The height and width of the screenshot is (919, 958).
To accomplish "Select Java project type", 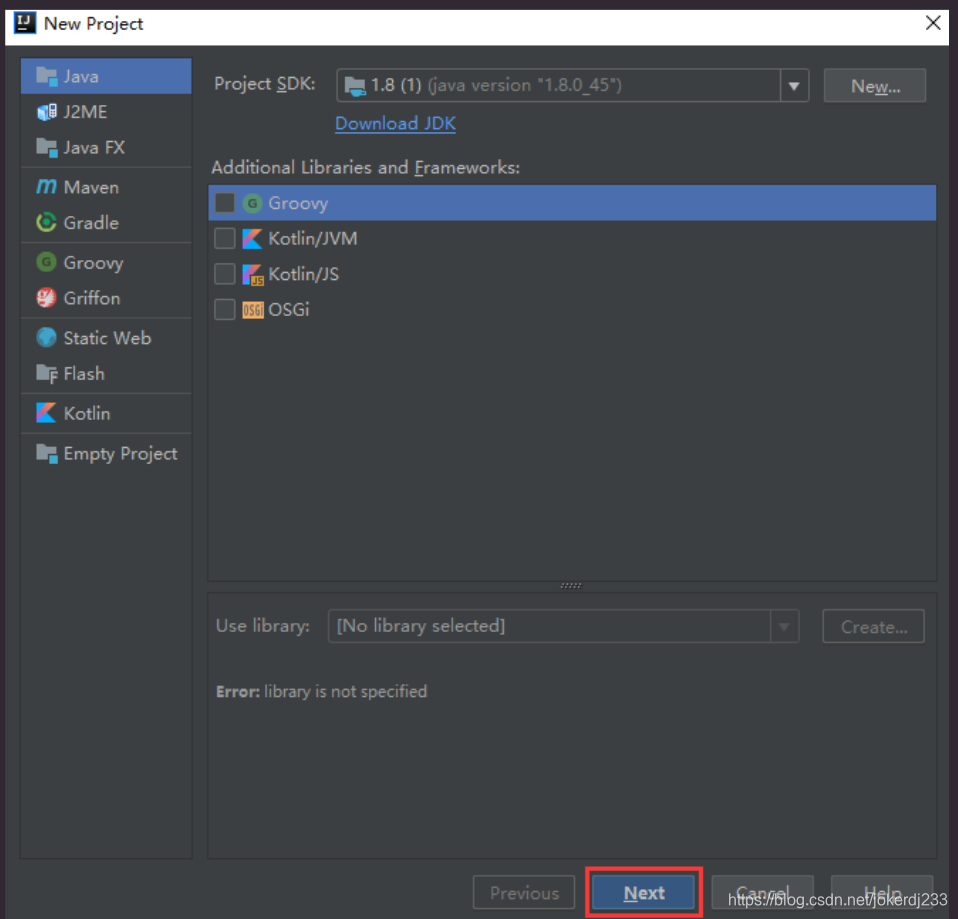I will (x=106, y=76).
